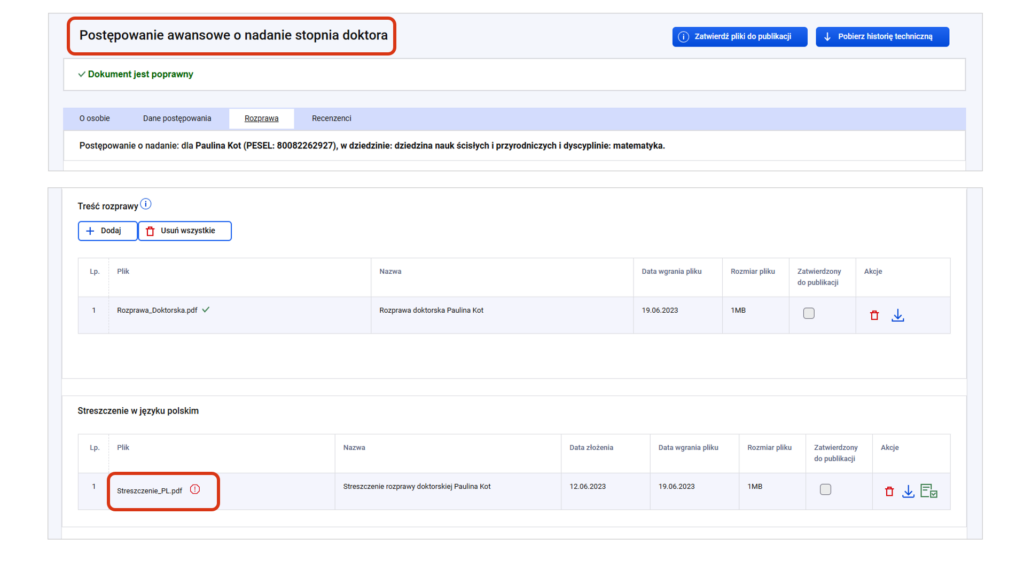Check publication approval box for Rozprawa_Doktorska.pdf

click(809, 313)
